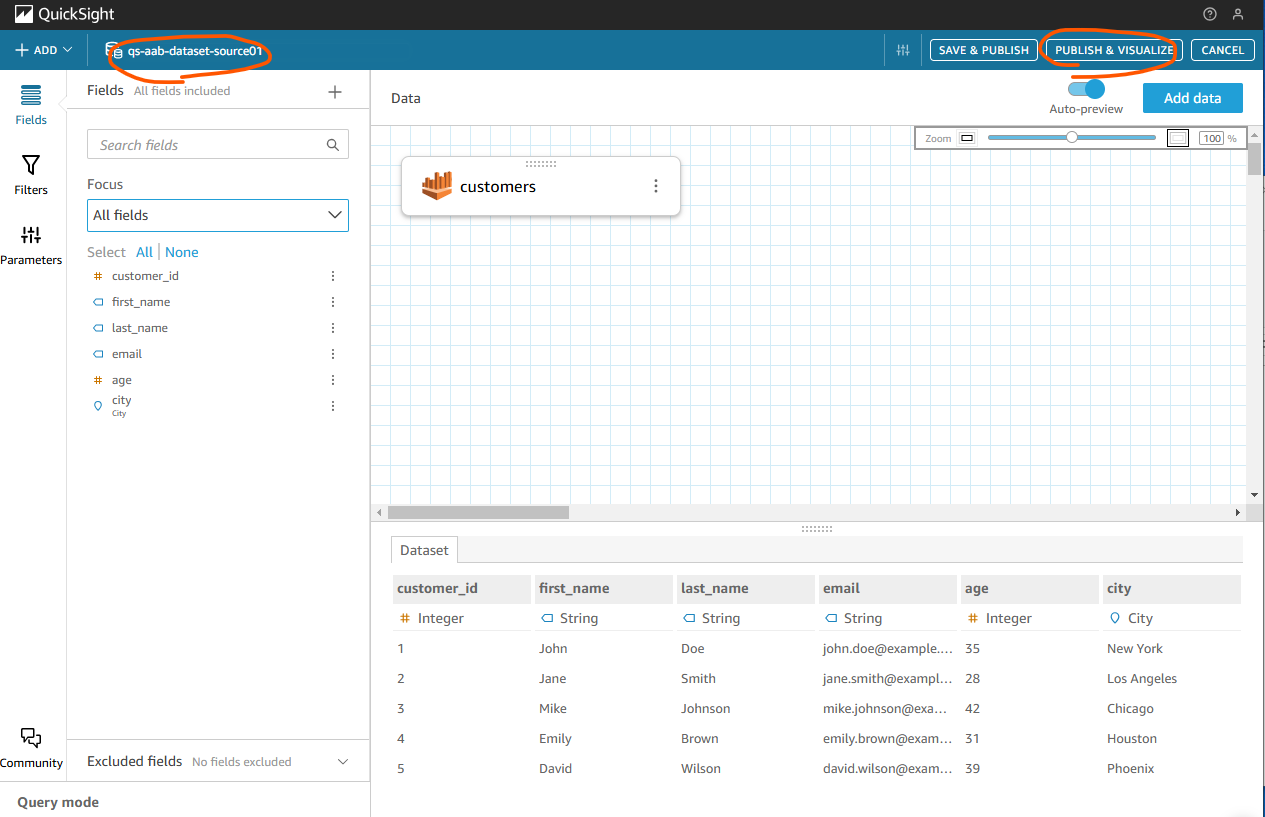Open options menu for customer_id field
This screenshot has height=817, width=1265.
[x=333, y=276]
